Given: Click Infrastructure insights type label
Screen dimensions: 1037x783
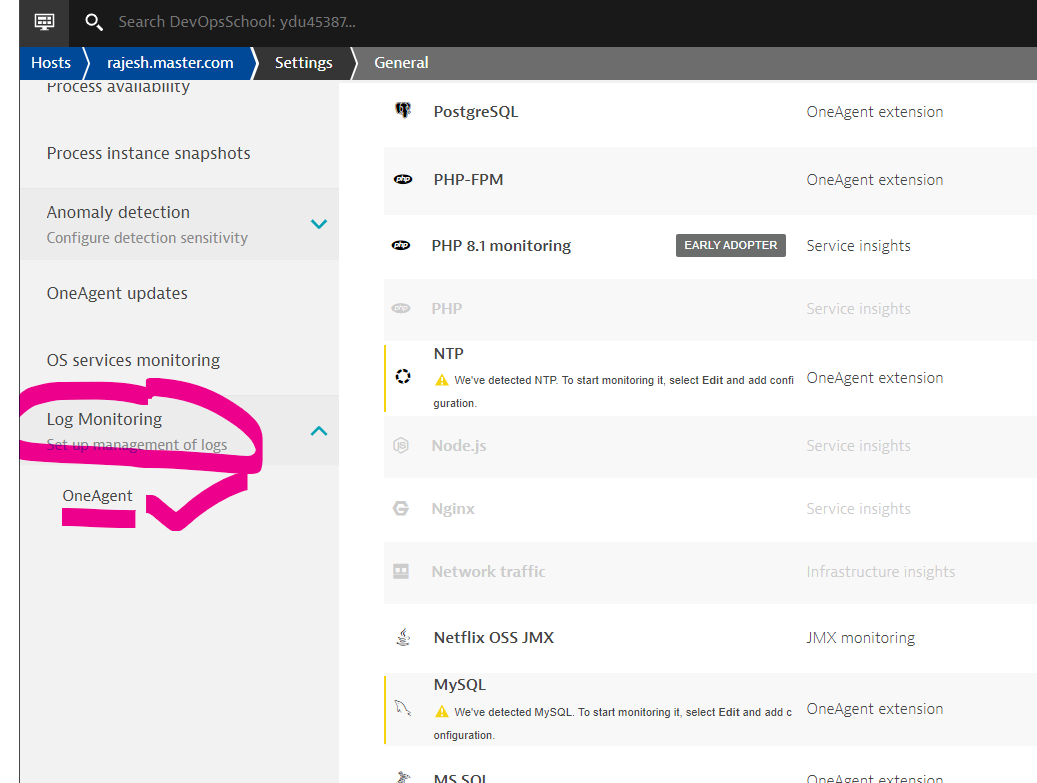Looking at the screenshot, I should (x=880, y=571).
